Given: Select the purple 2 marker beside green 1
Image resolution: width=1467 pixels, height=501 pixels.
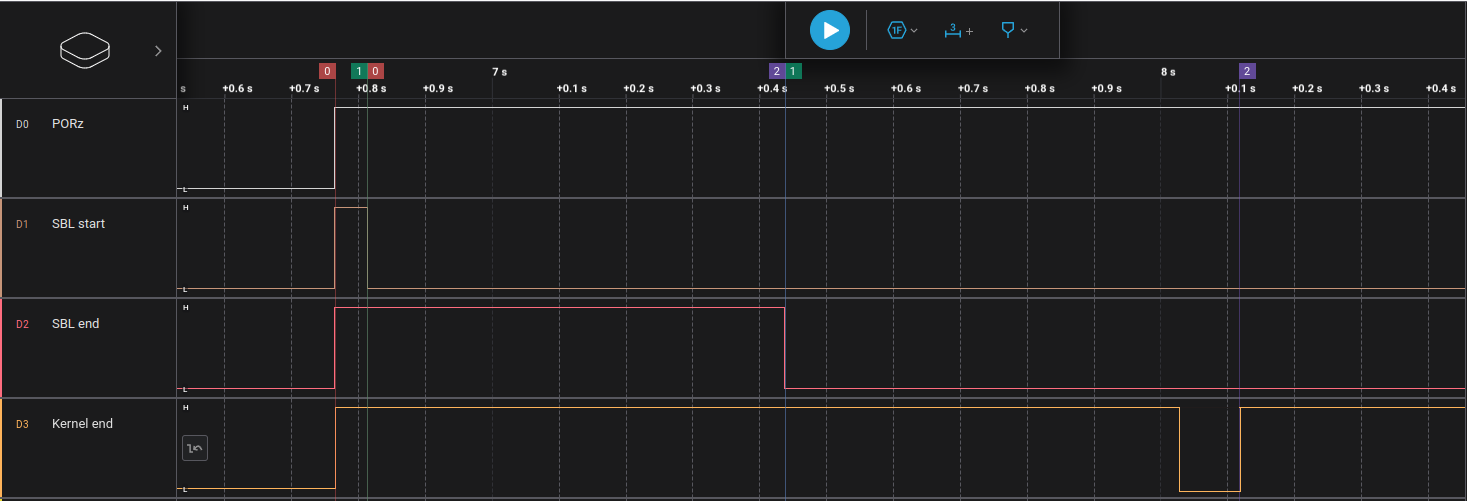Looking at the screenshot, I should click(776, 71).
